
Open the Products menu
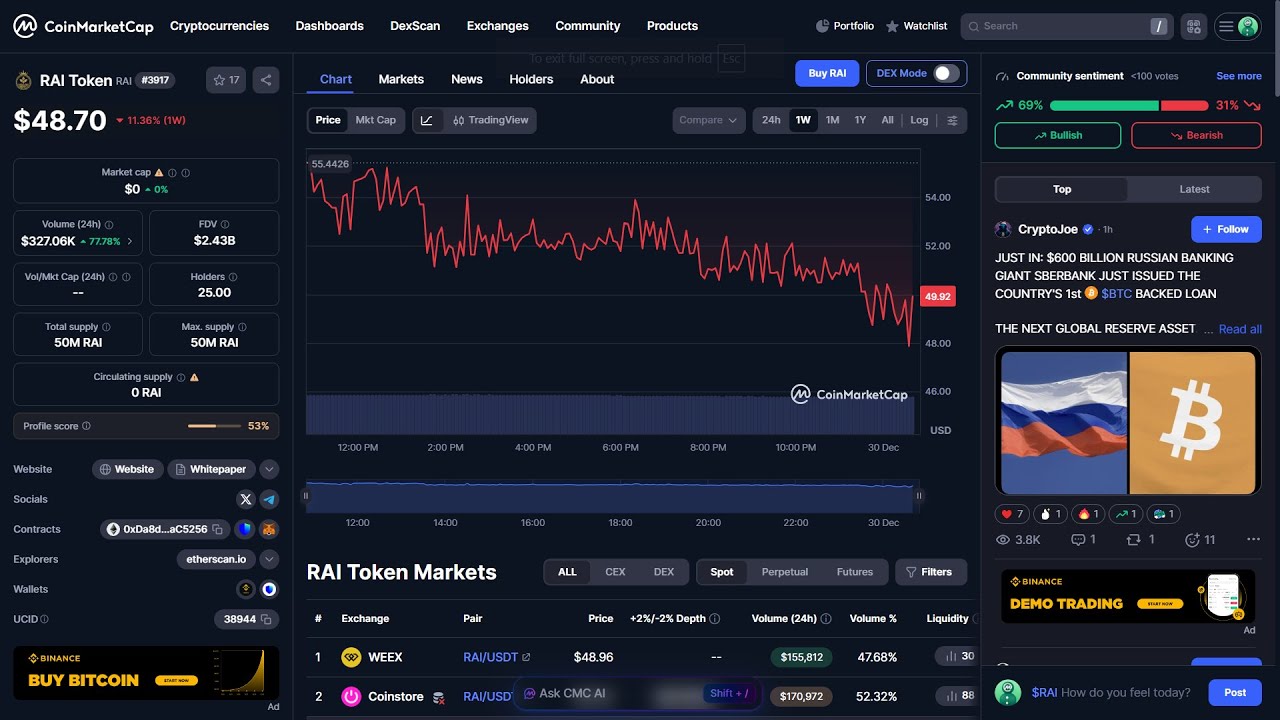pyautogui.click(x=672, y=26)
